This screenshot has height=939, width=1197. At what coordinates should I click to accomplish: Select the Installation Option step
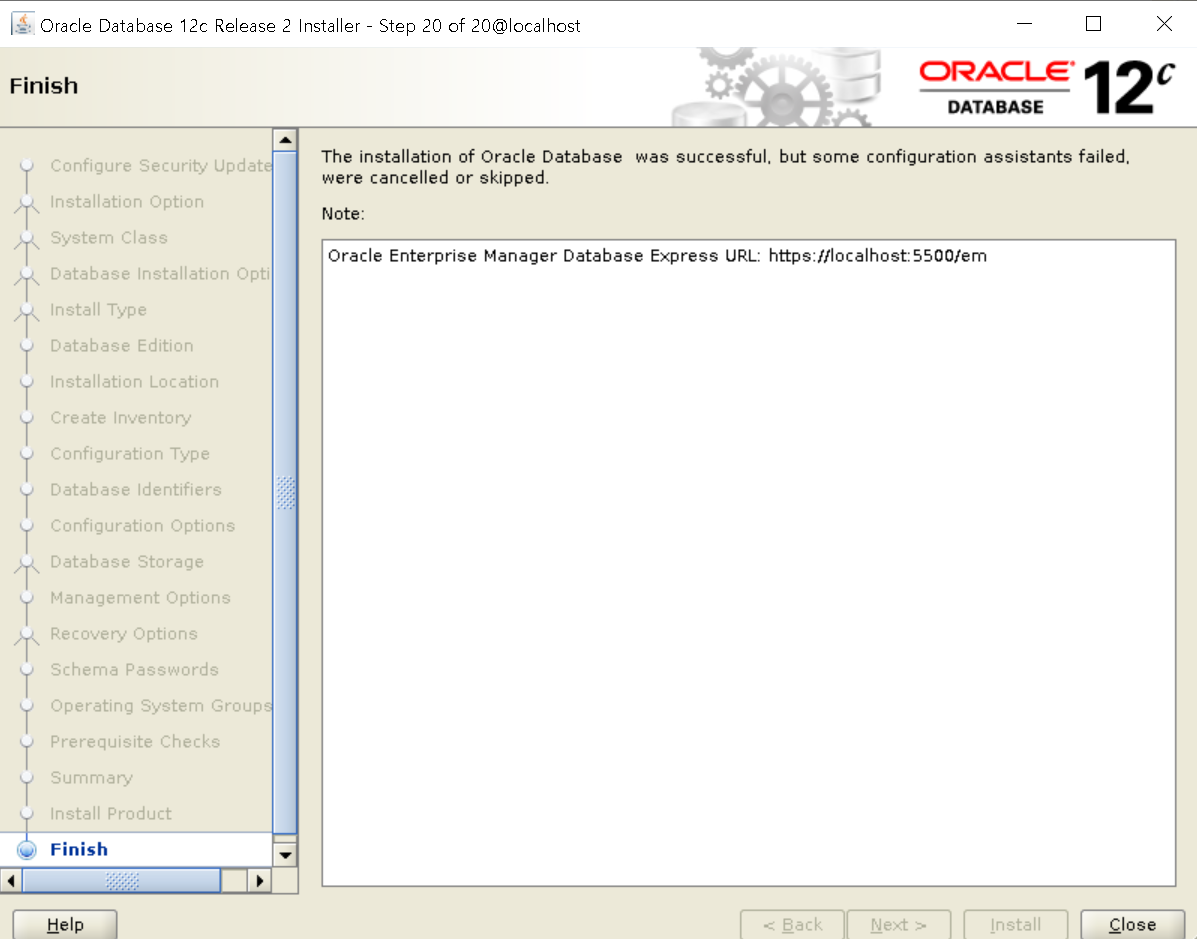tap(127, 202)
